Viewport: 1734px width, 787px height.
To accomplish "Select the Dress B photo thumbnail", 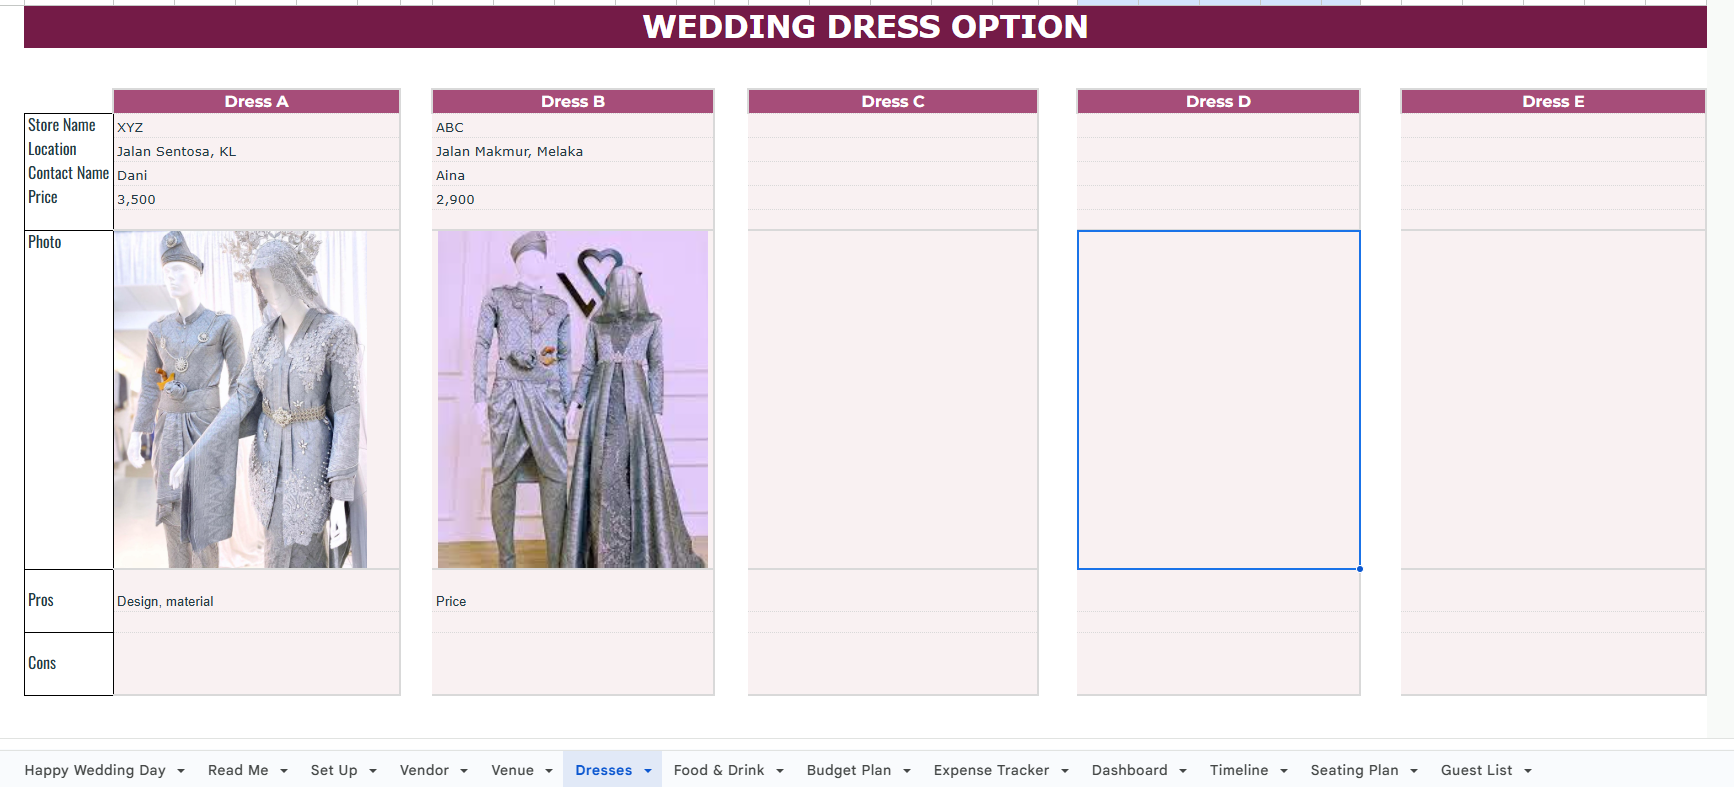I will (572, 400).
